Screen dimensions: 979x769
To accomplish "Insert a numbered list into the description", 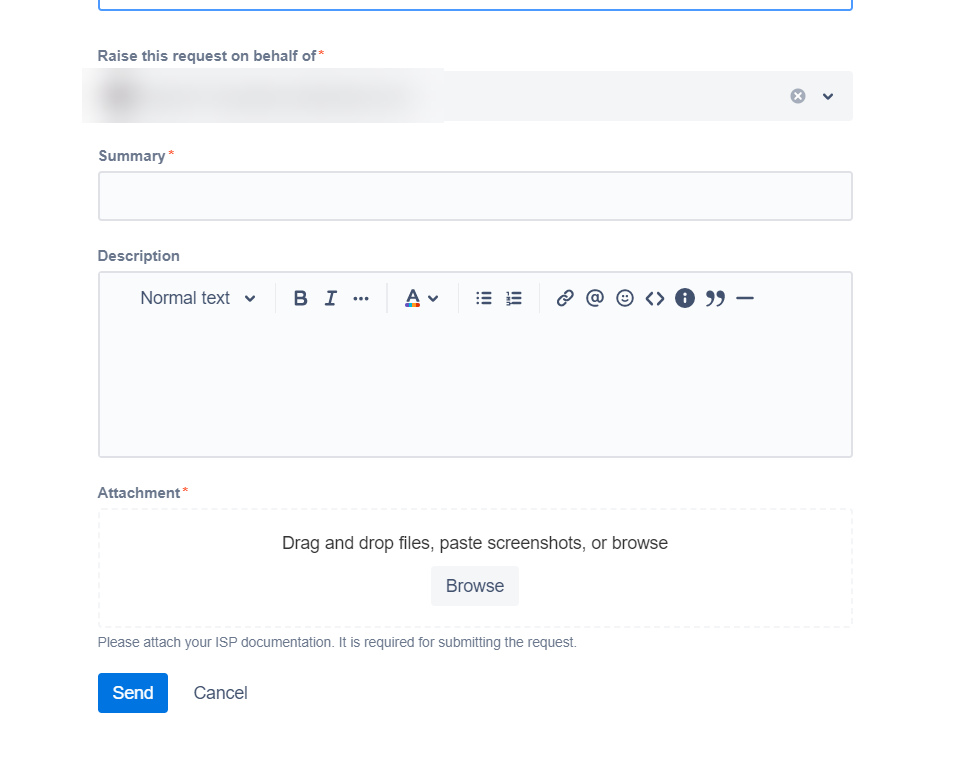I will point(513,297).
